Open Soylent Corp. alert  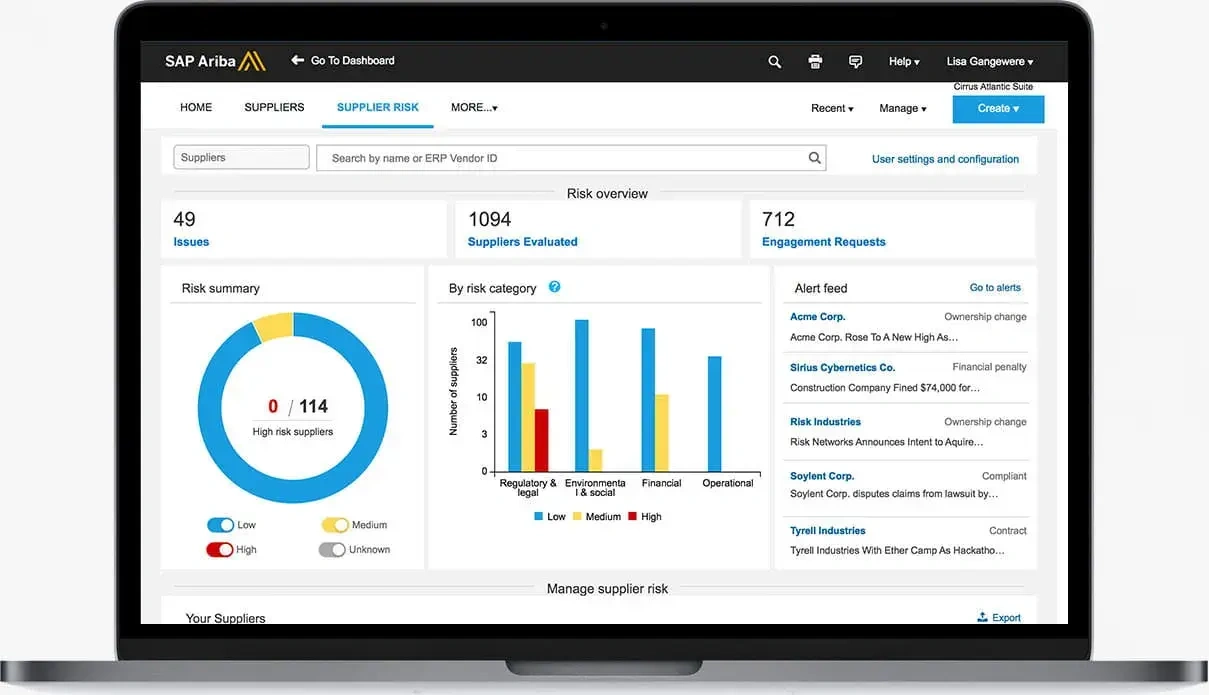822,476
